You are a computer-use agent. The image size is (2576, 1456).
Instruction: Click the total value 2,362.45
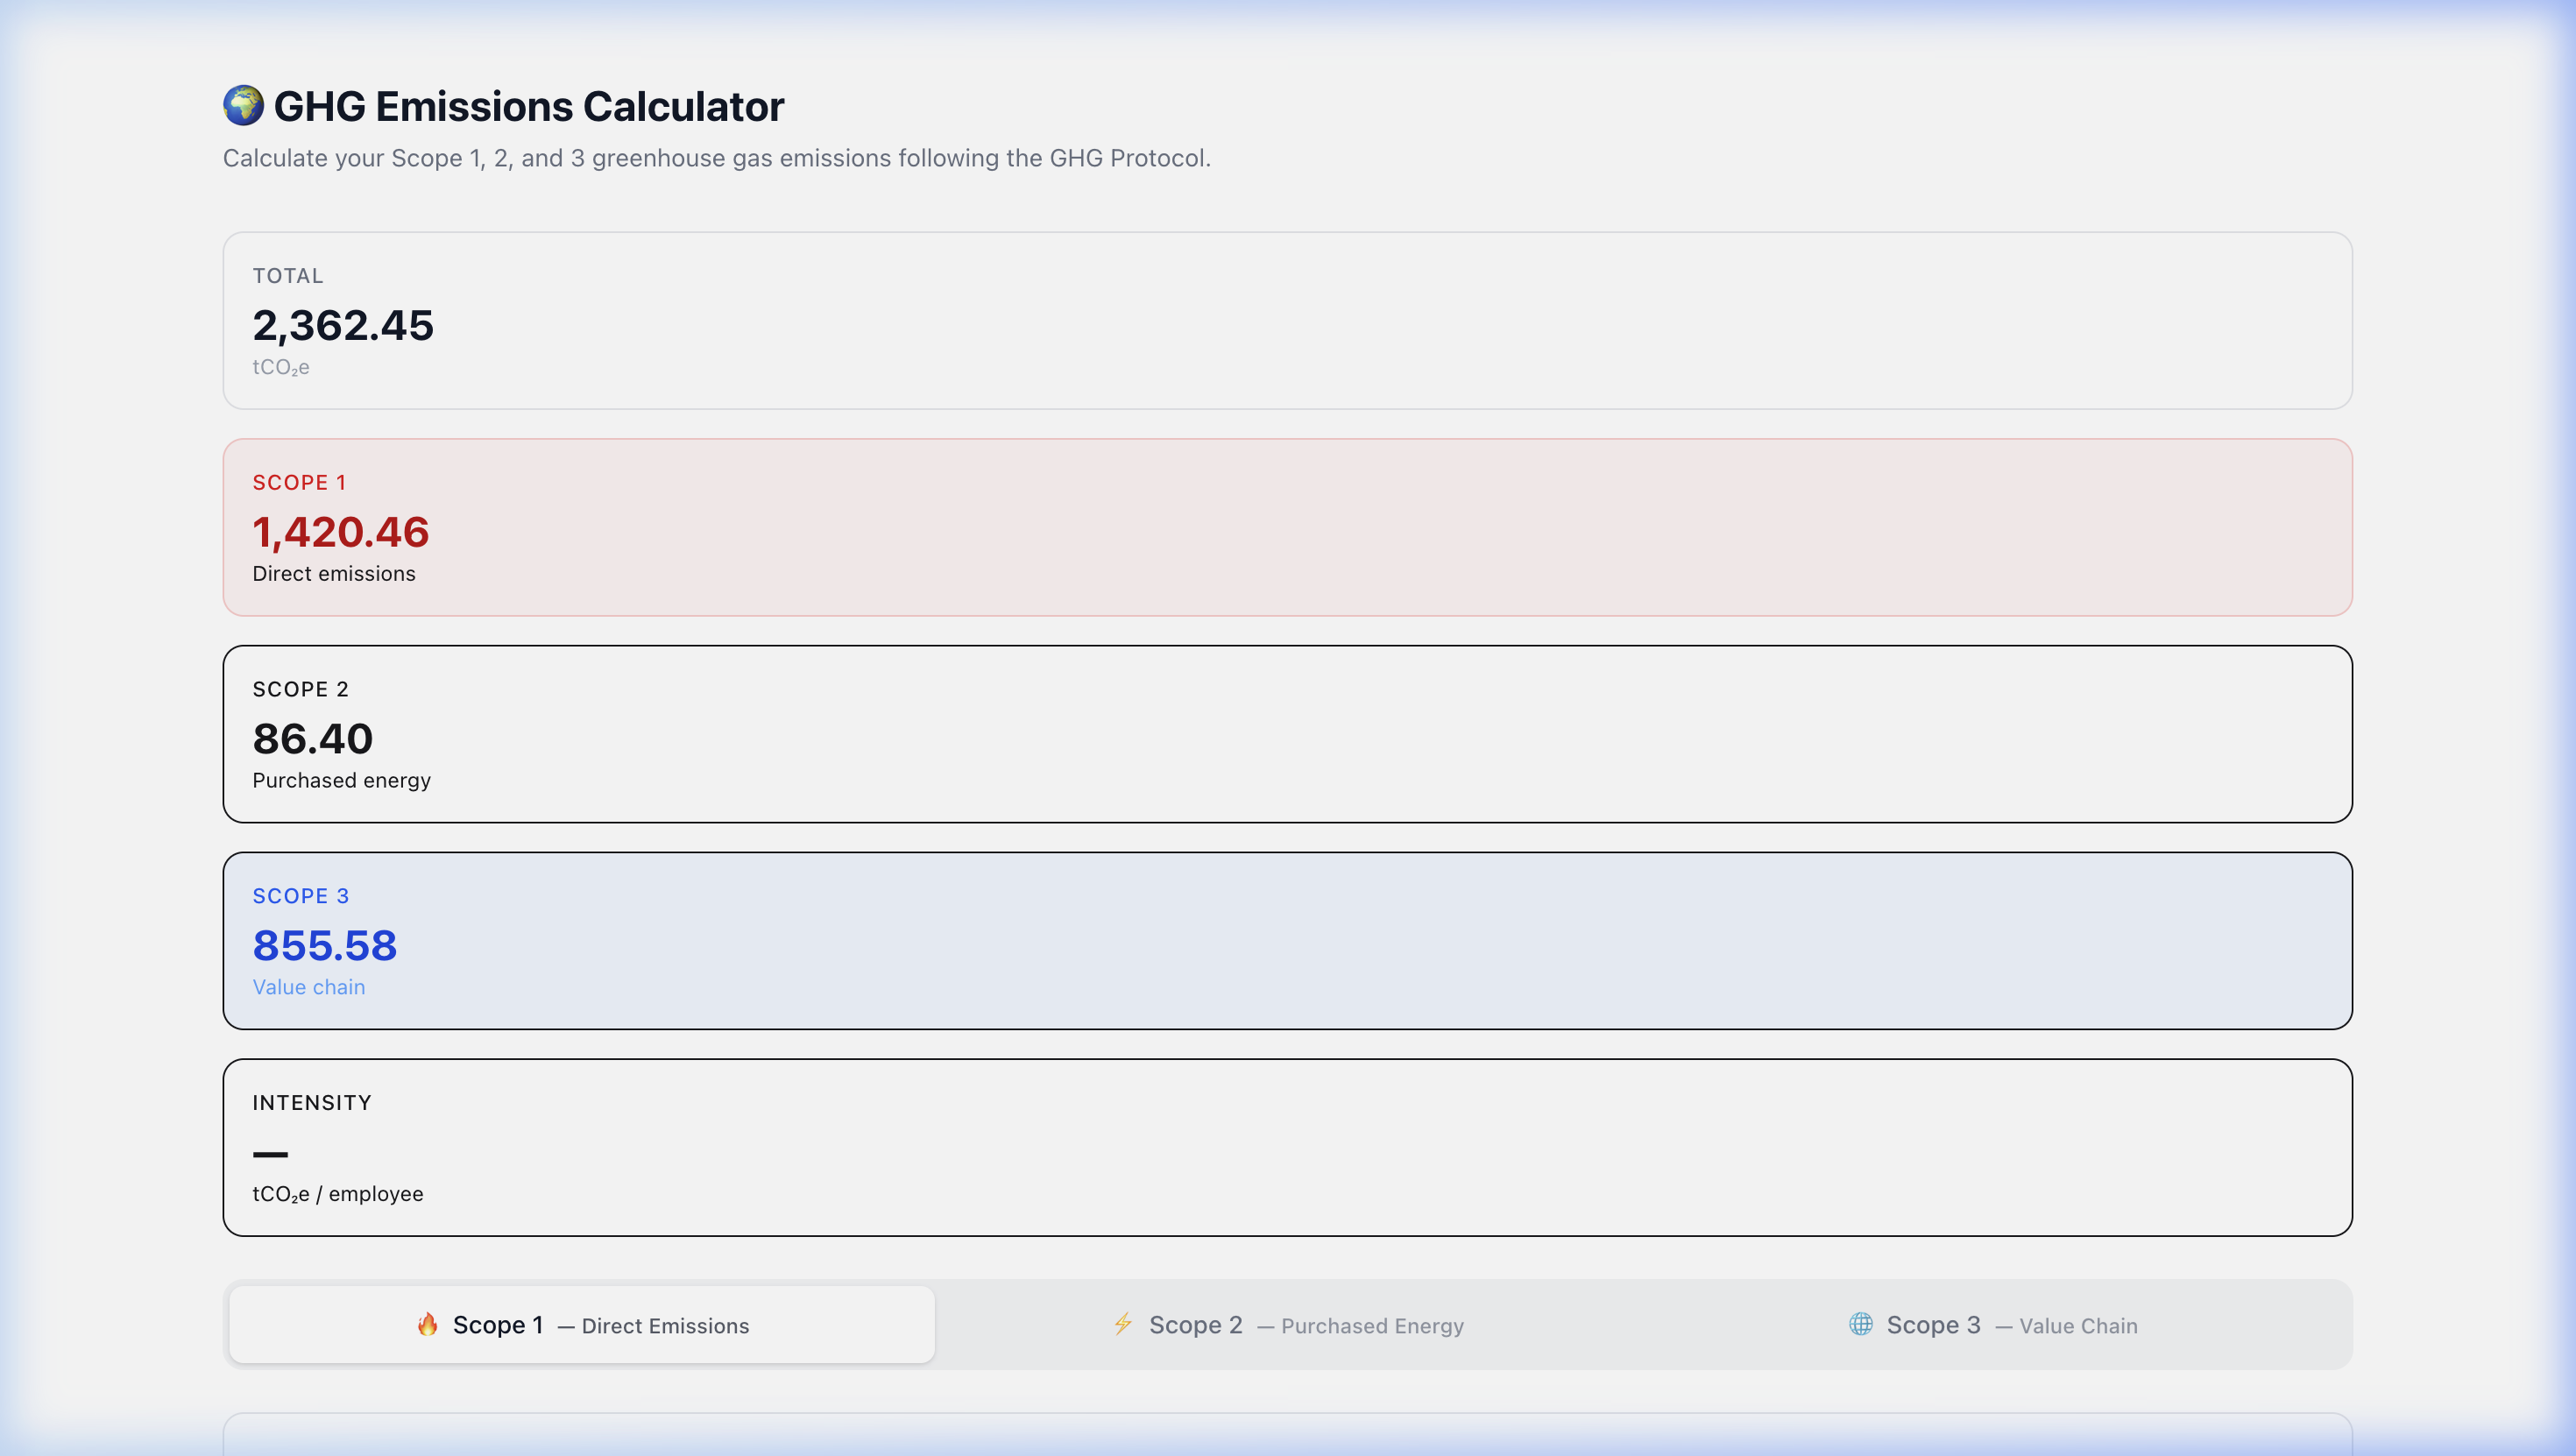[344, 324]
